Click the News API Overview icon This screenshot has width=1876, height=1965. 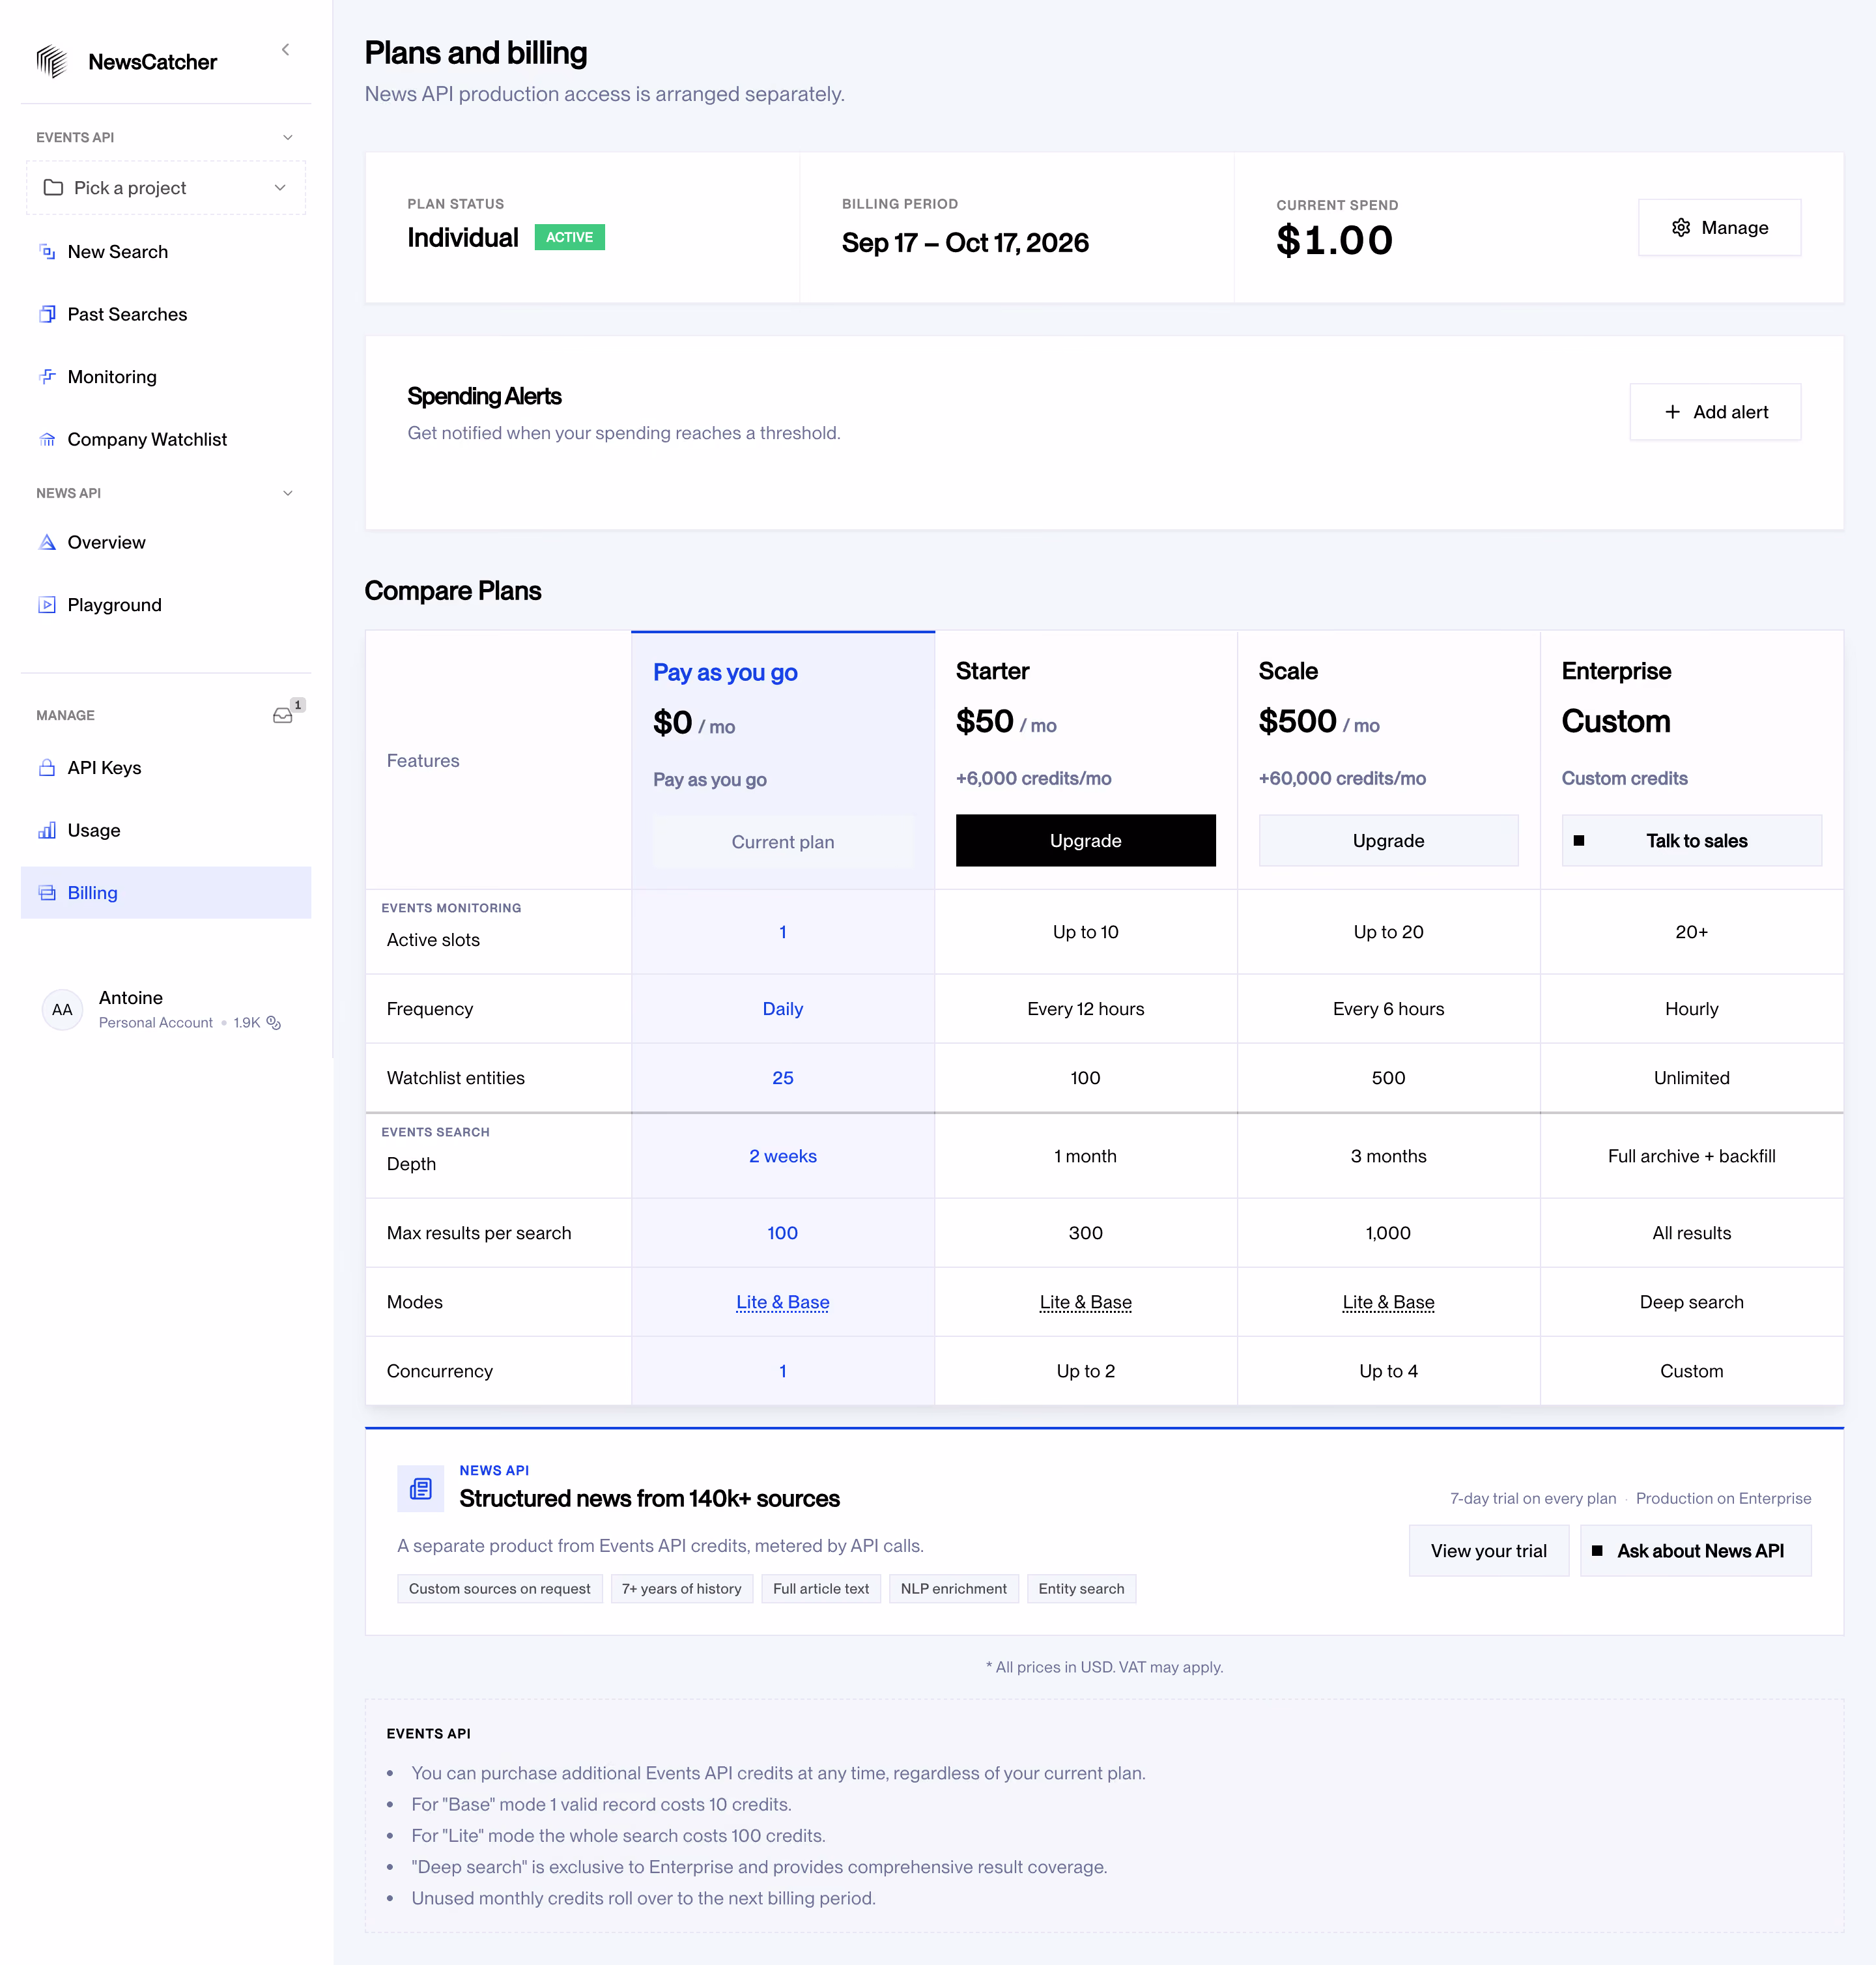pos(47,542)
